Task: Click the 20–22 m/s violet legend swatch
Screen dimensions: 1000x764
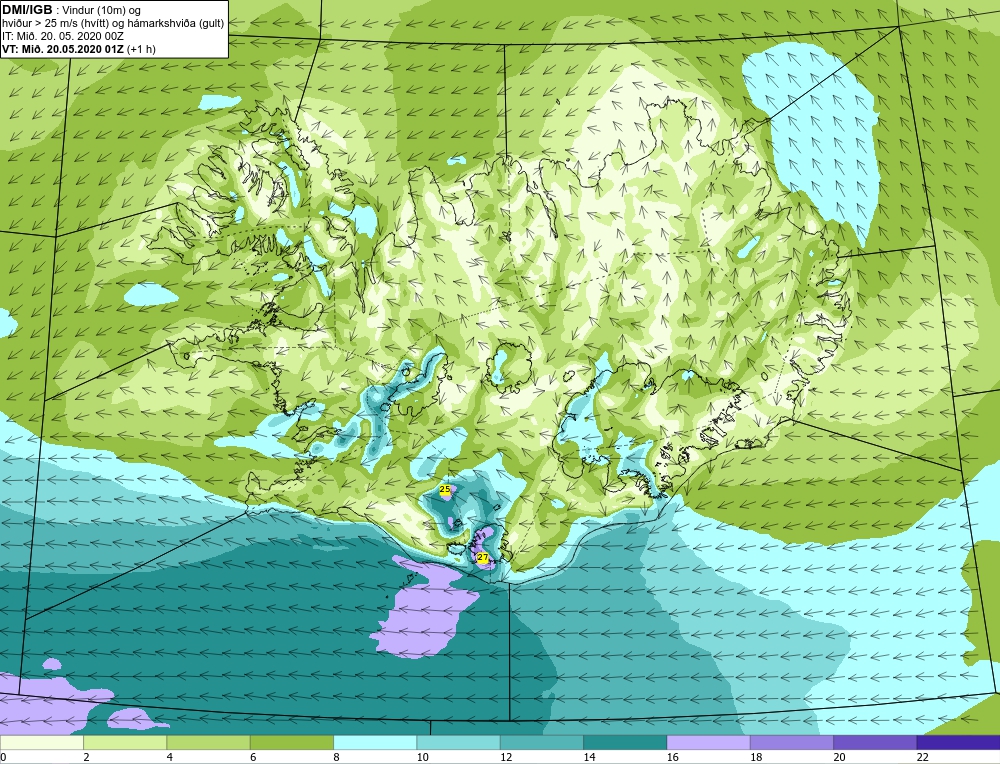Action: tap(875, 742)
